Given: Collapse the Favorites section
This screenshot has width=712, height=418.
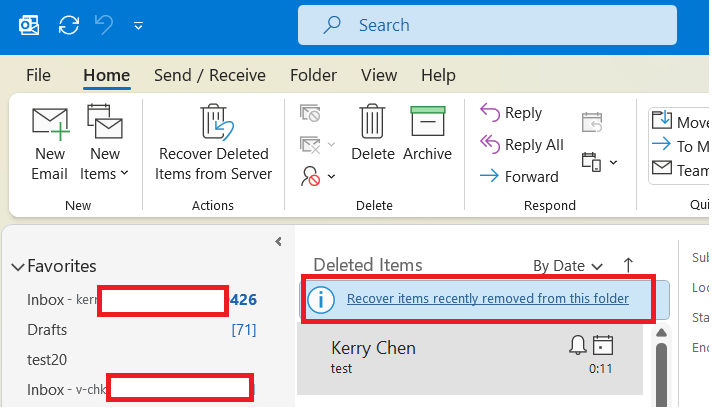Looking at the screenshot, I should (18, 267).
